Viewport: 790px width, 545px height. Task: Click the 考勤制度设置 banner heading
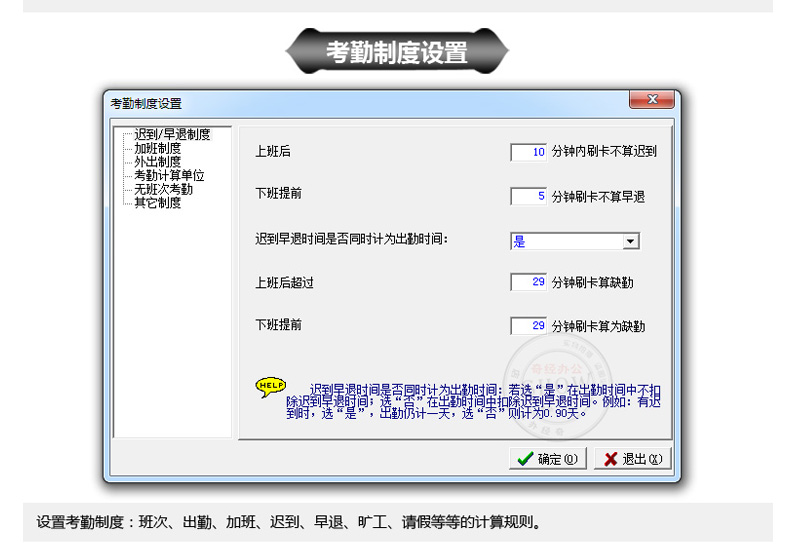tap(397, 52)
